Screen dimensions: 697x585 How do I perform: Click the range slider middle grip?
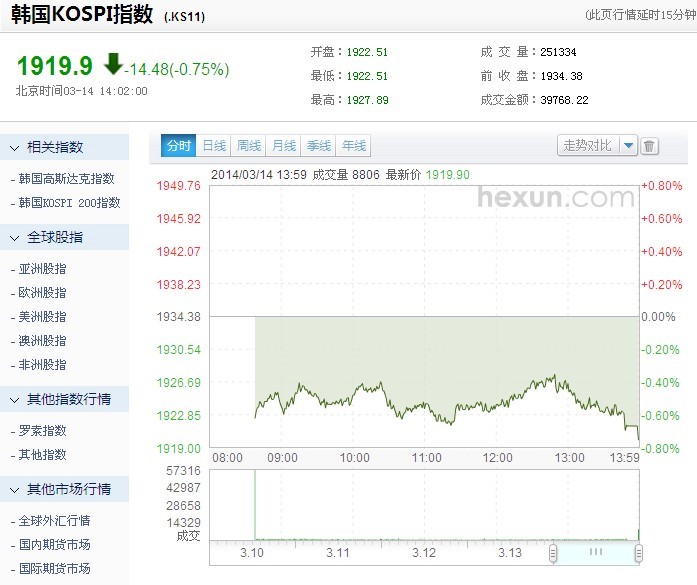pyautogui.click(x=596, y=552)
